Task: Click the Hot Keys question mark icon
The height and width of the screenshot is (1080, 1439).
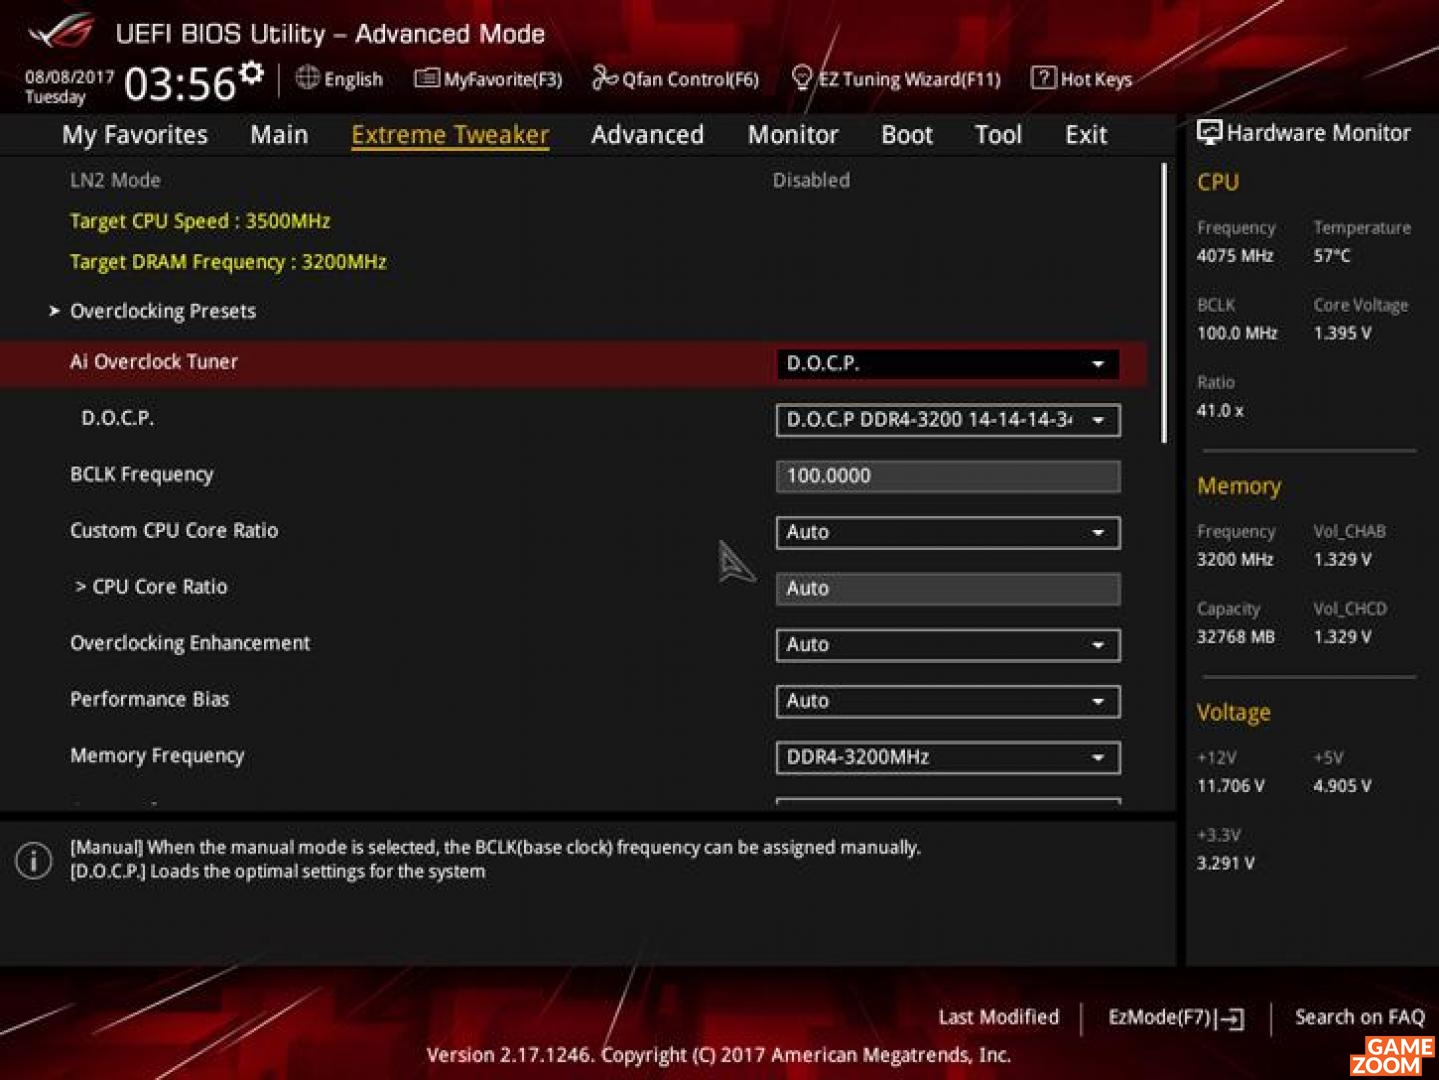Action: click(1043, 77)
